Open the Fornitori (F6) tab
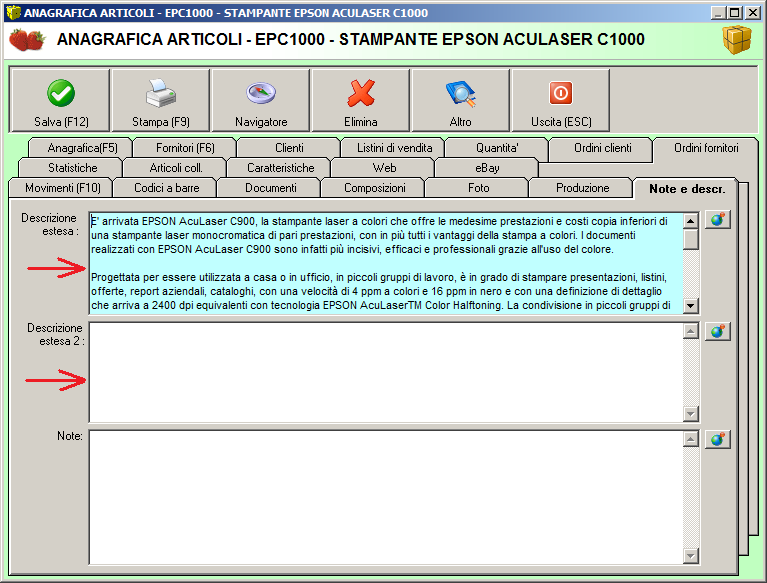Image resolution: width=767 pixels, height=583 pixels. pyautogui.click(x=185, y=148)
